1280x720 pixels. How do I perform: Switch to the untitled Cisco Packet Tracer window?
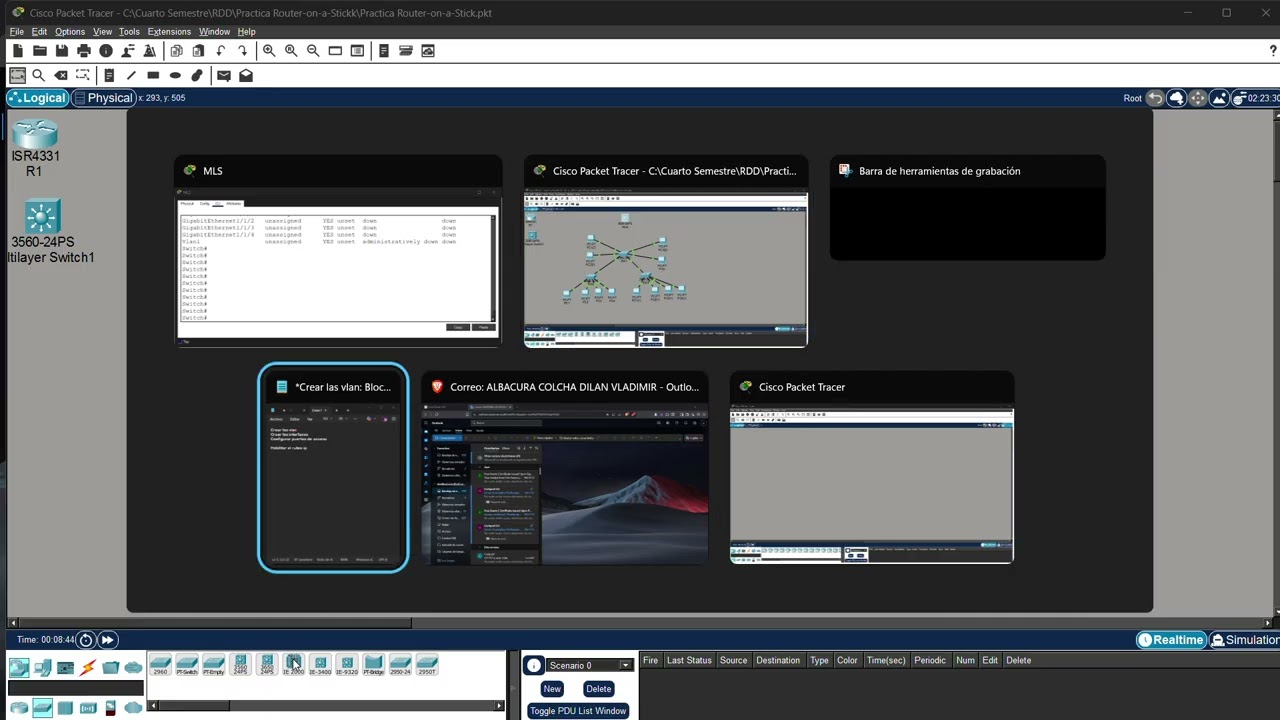872,468
